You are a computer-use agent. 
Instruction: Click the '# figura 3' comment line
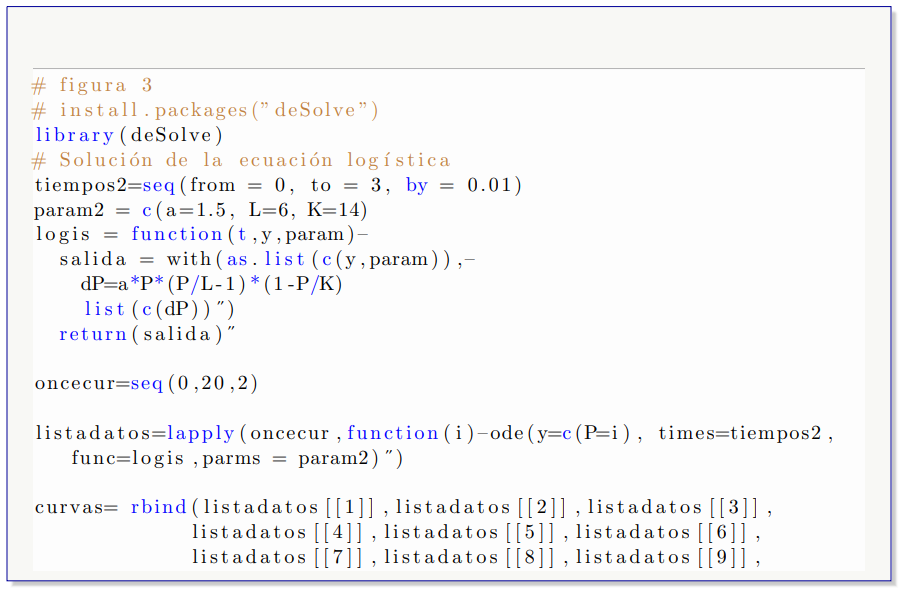[92, 86]
